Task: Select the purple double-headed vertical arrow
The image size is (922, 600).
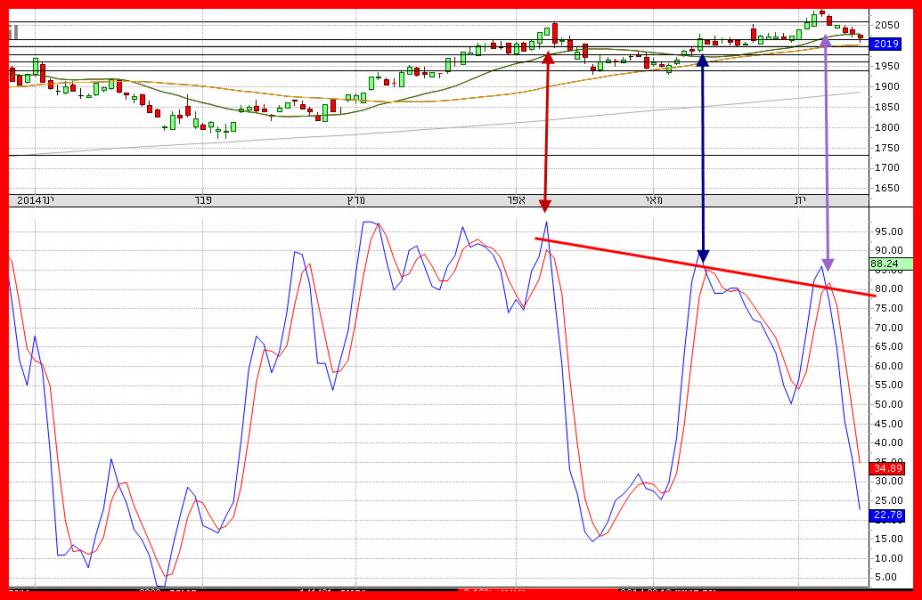Action: pos(826,150)
